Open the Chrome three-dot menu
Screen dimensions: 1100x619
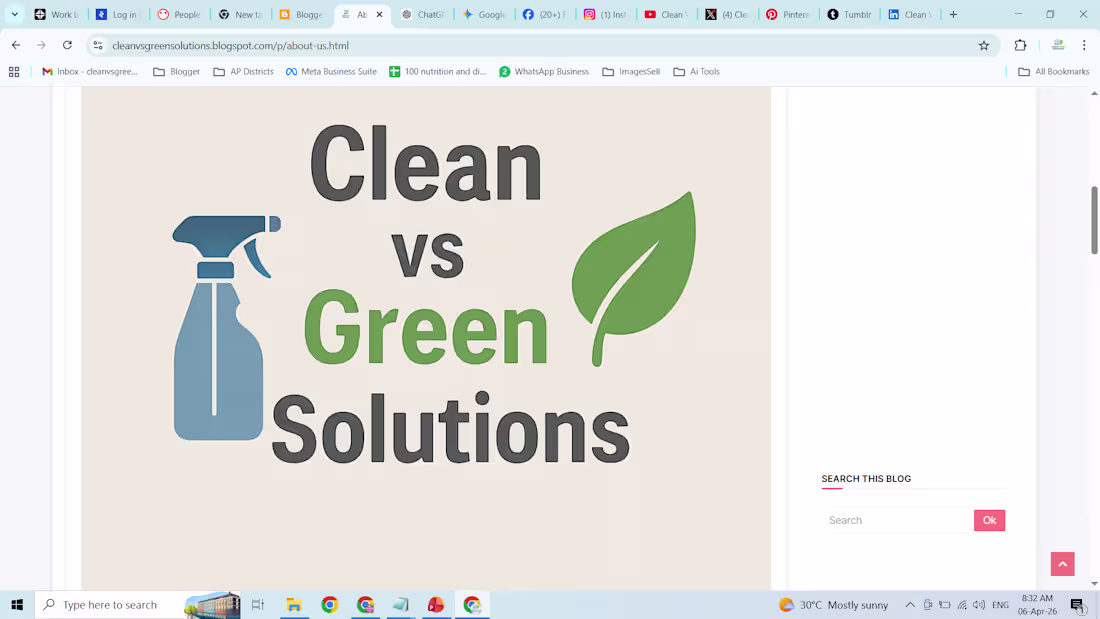pyautogui.click(x=1084, y=45)
